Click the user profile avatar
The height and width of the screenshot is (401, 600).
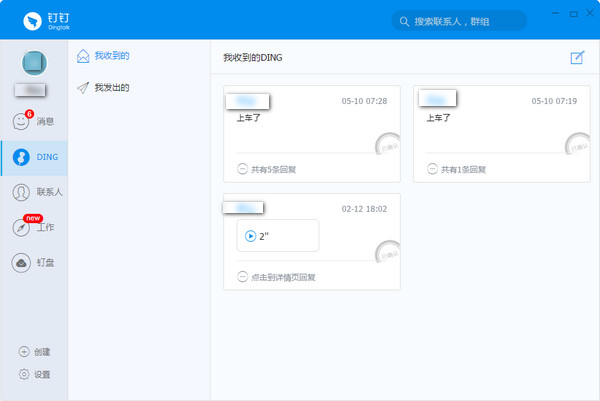point(33,62)
